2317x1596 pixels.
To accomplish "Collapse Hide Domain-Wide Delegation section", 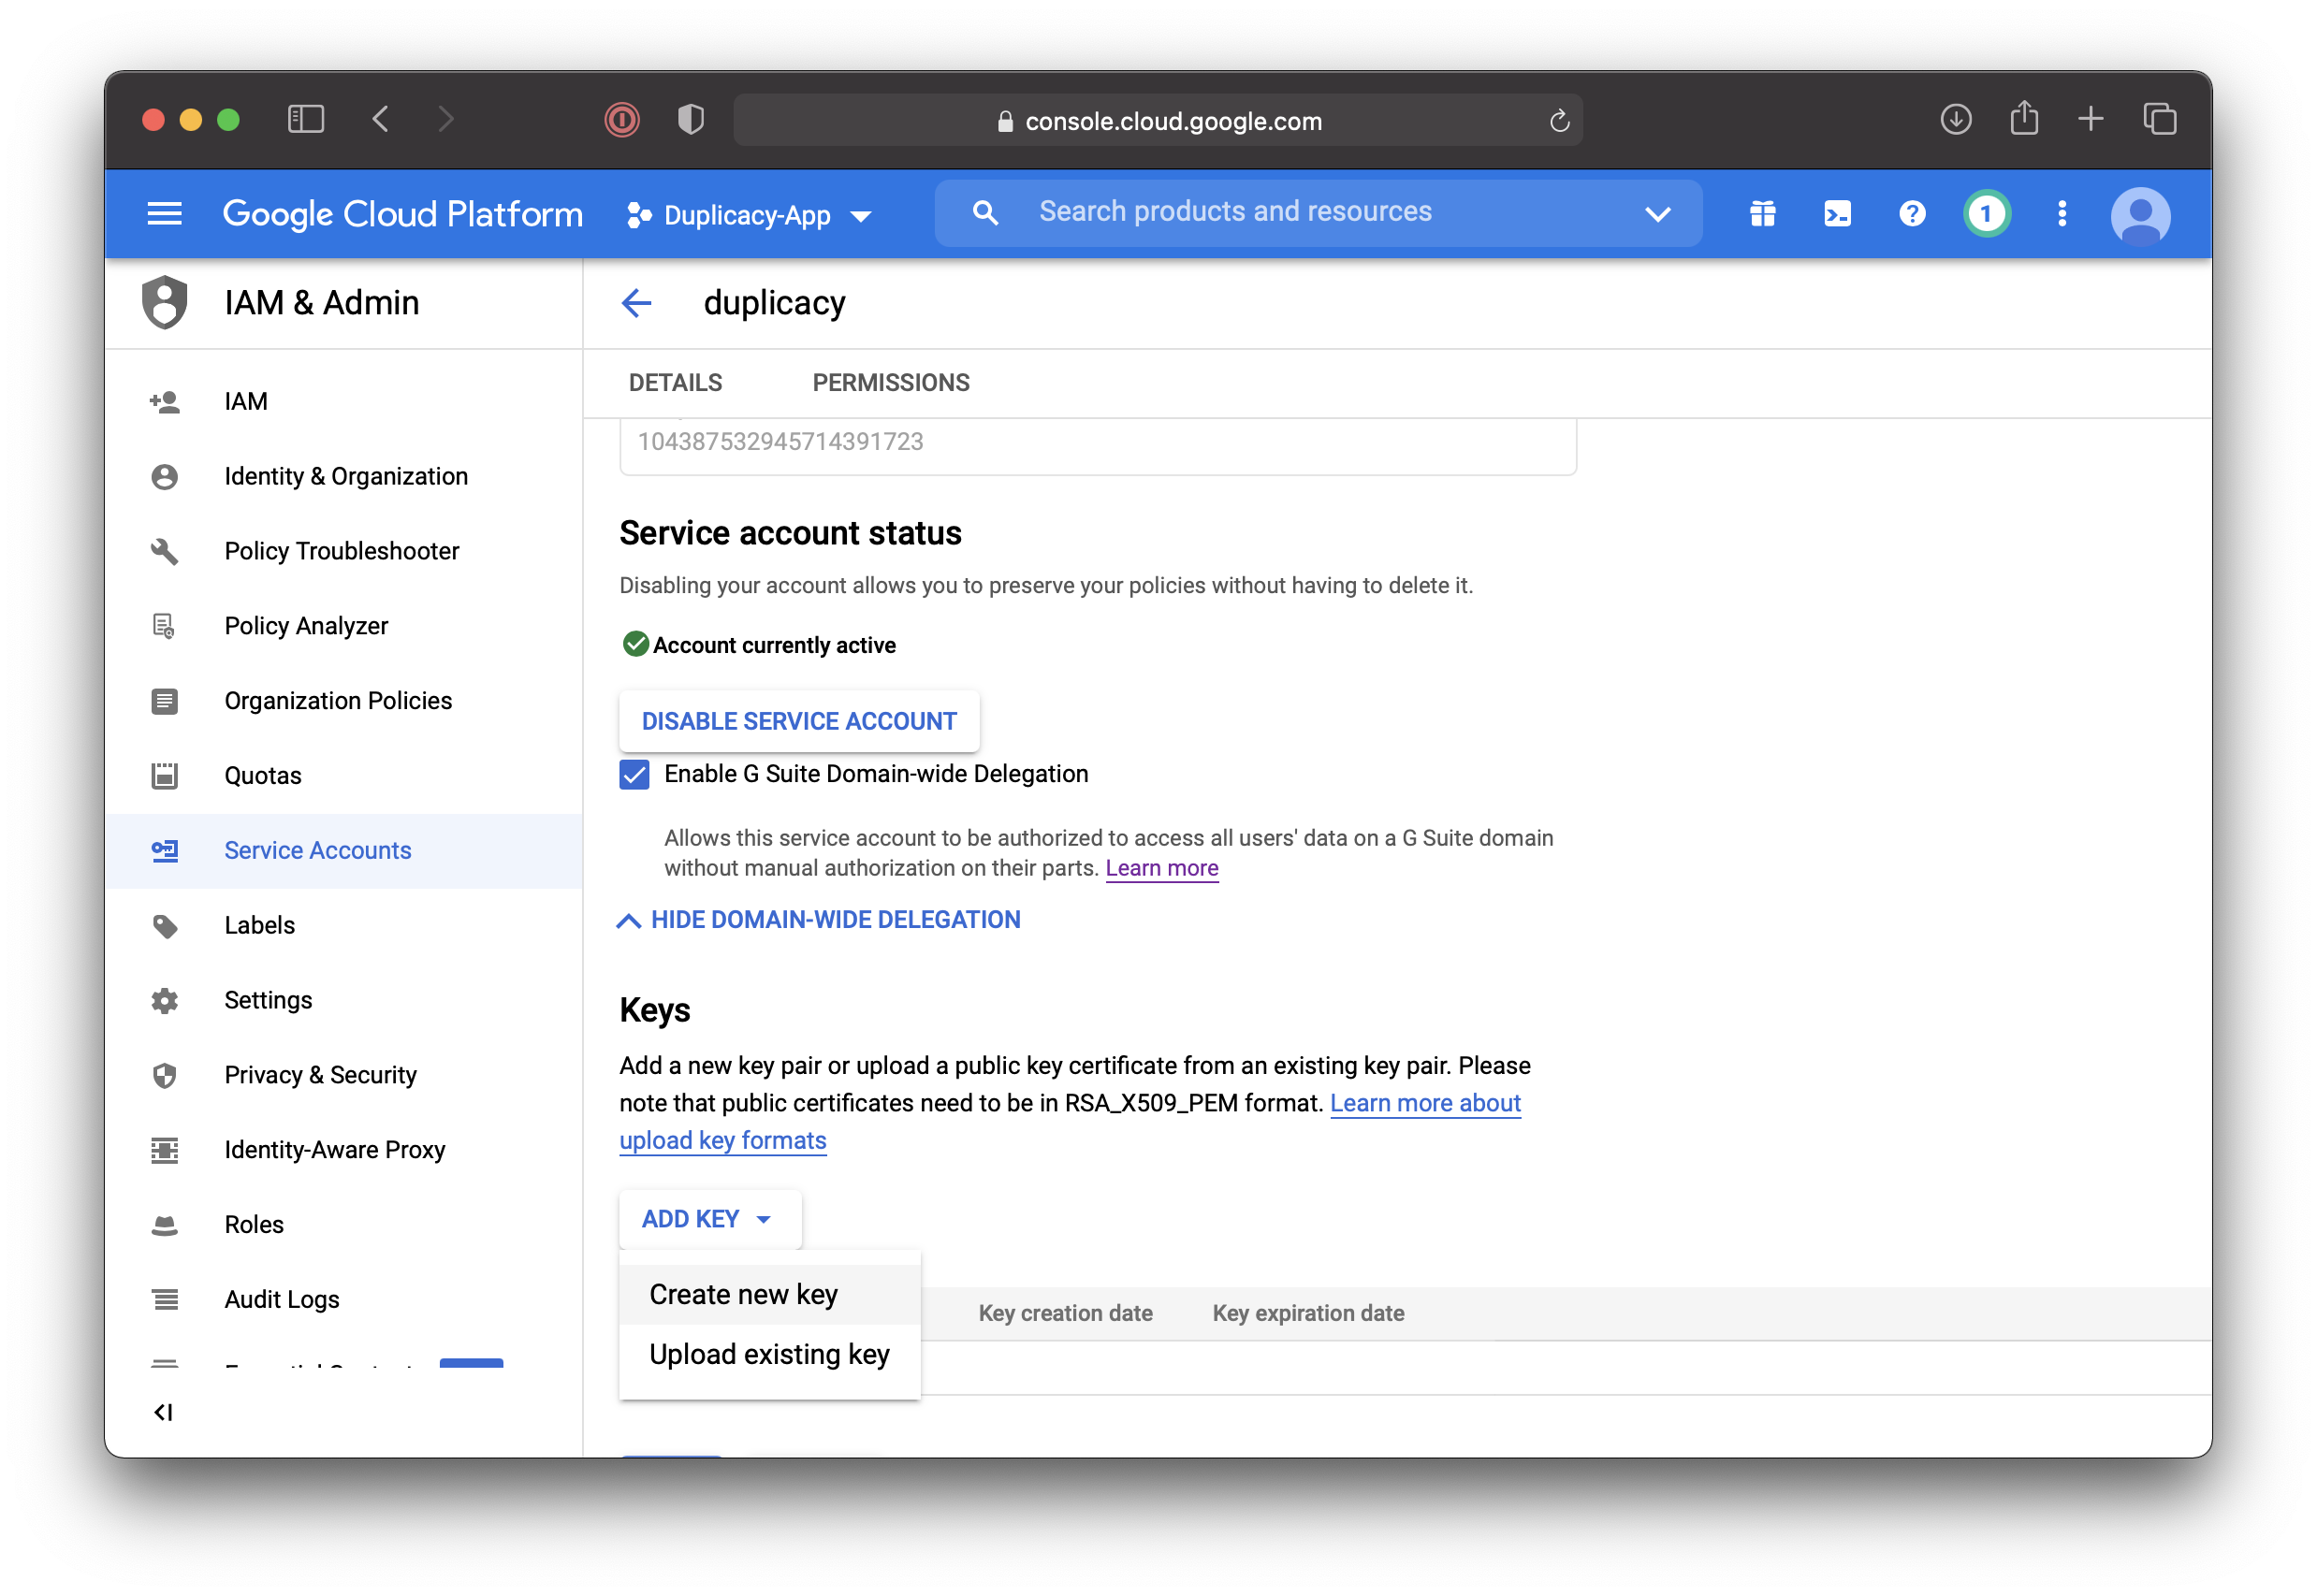I will click(x=820, y=920).
